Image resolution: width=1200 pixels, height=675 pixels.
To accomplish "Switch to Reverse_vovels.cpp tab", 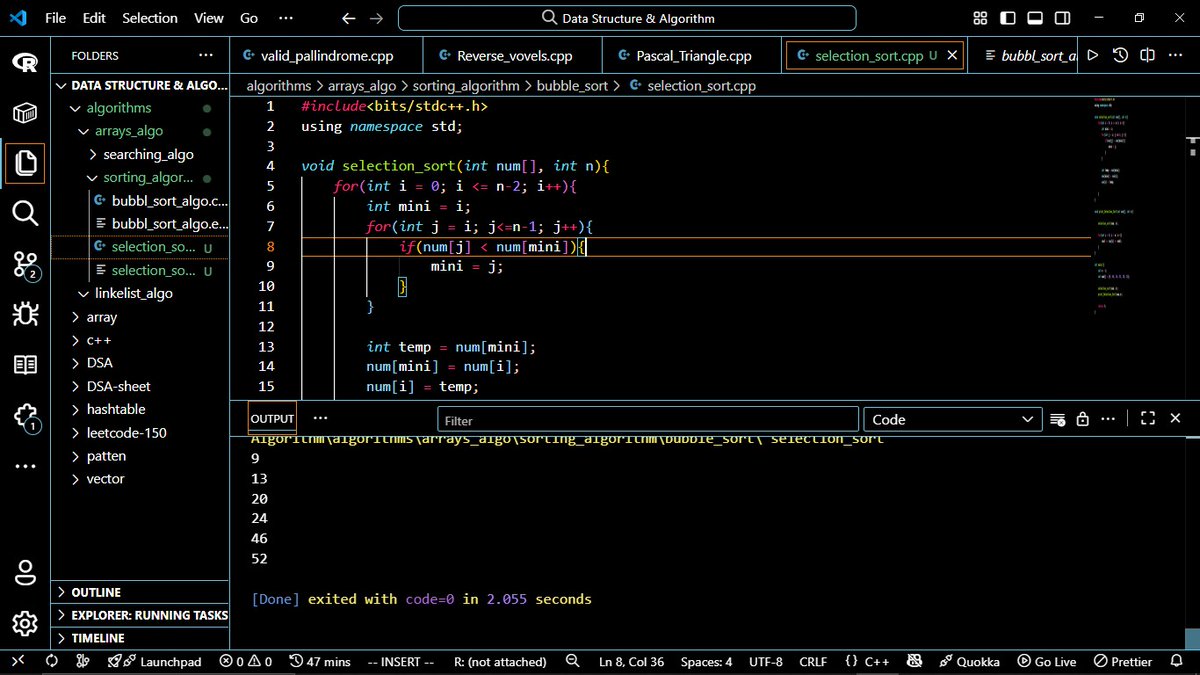I will point(512,56).
